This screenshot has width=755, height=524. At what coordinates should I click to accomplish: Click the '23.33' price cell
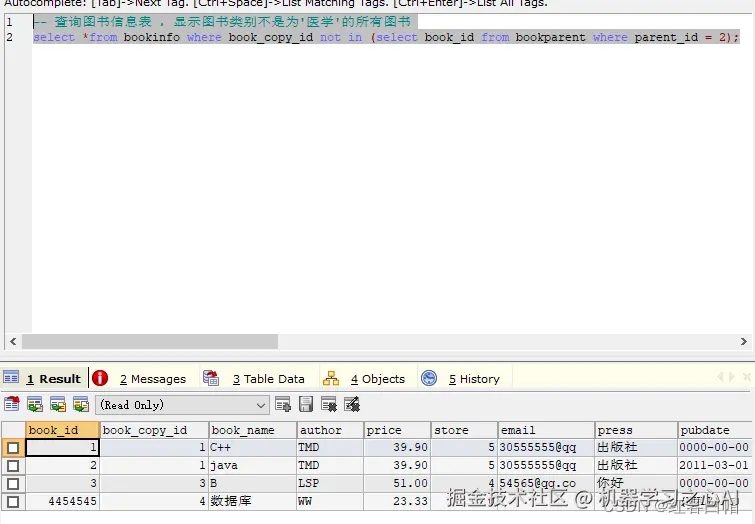point(397,501)
